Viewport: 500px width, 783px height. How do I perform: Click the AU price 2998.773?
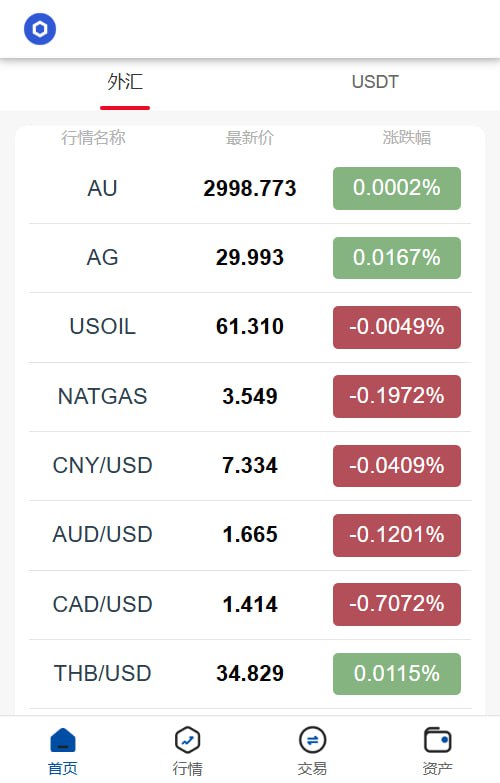[250, 188]
